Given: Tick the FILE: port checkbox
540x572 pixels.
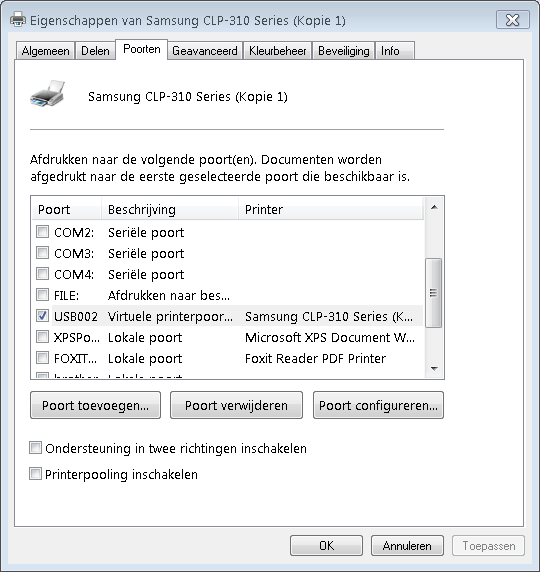Looking at the screenshot, I should [x=42, y=294].
